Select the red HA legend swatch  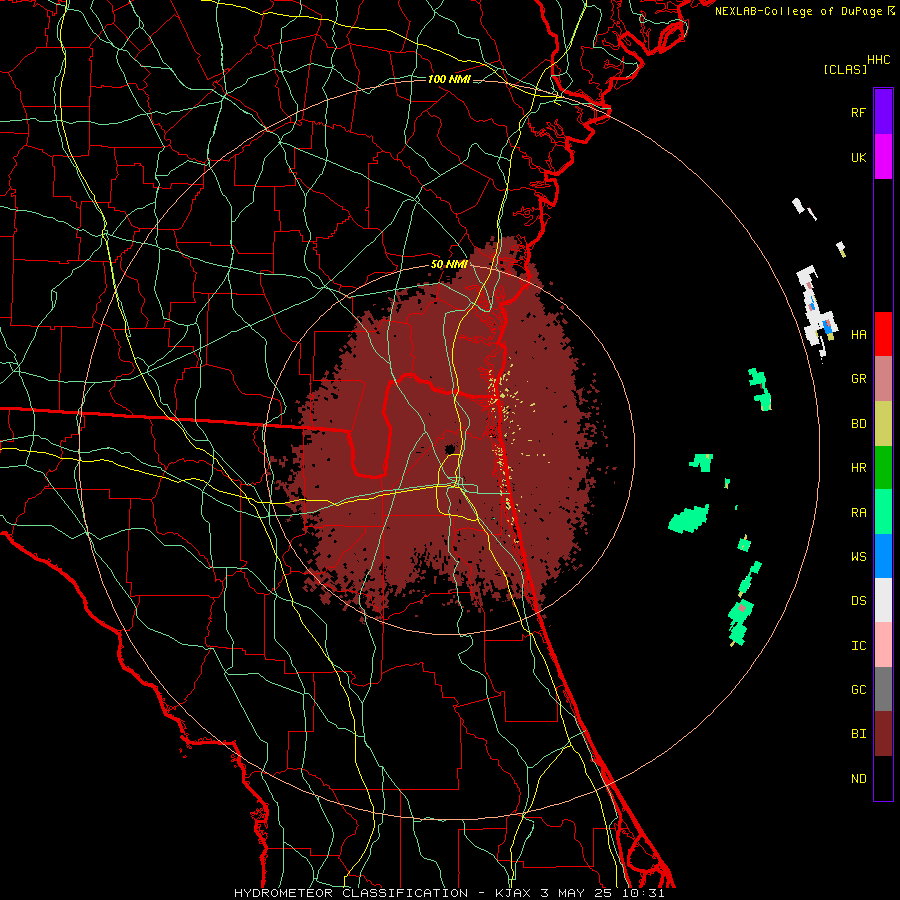[883, 334]
